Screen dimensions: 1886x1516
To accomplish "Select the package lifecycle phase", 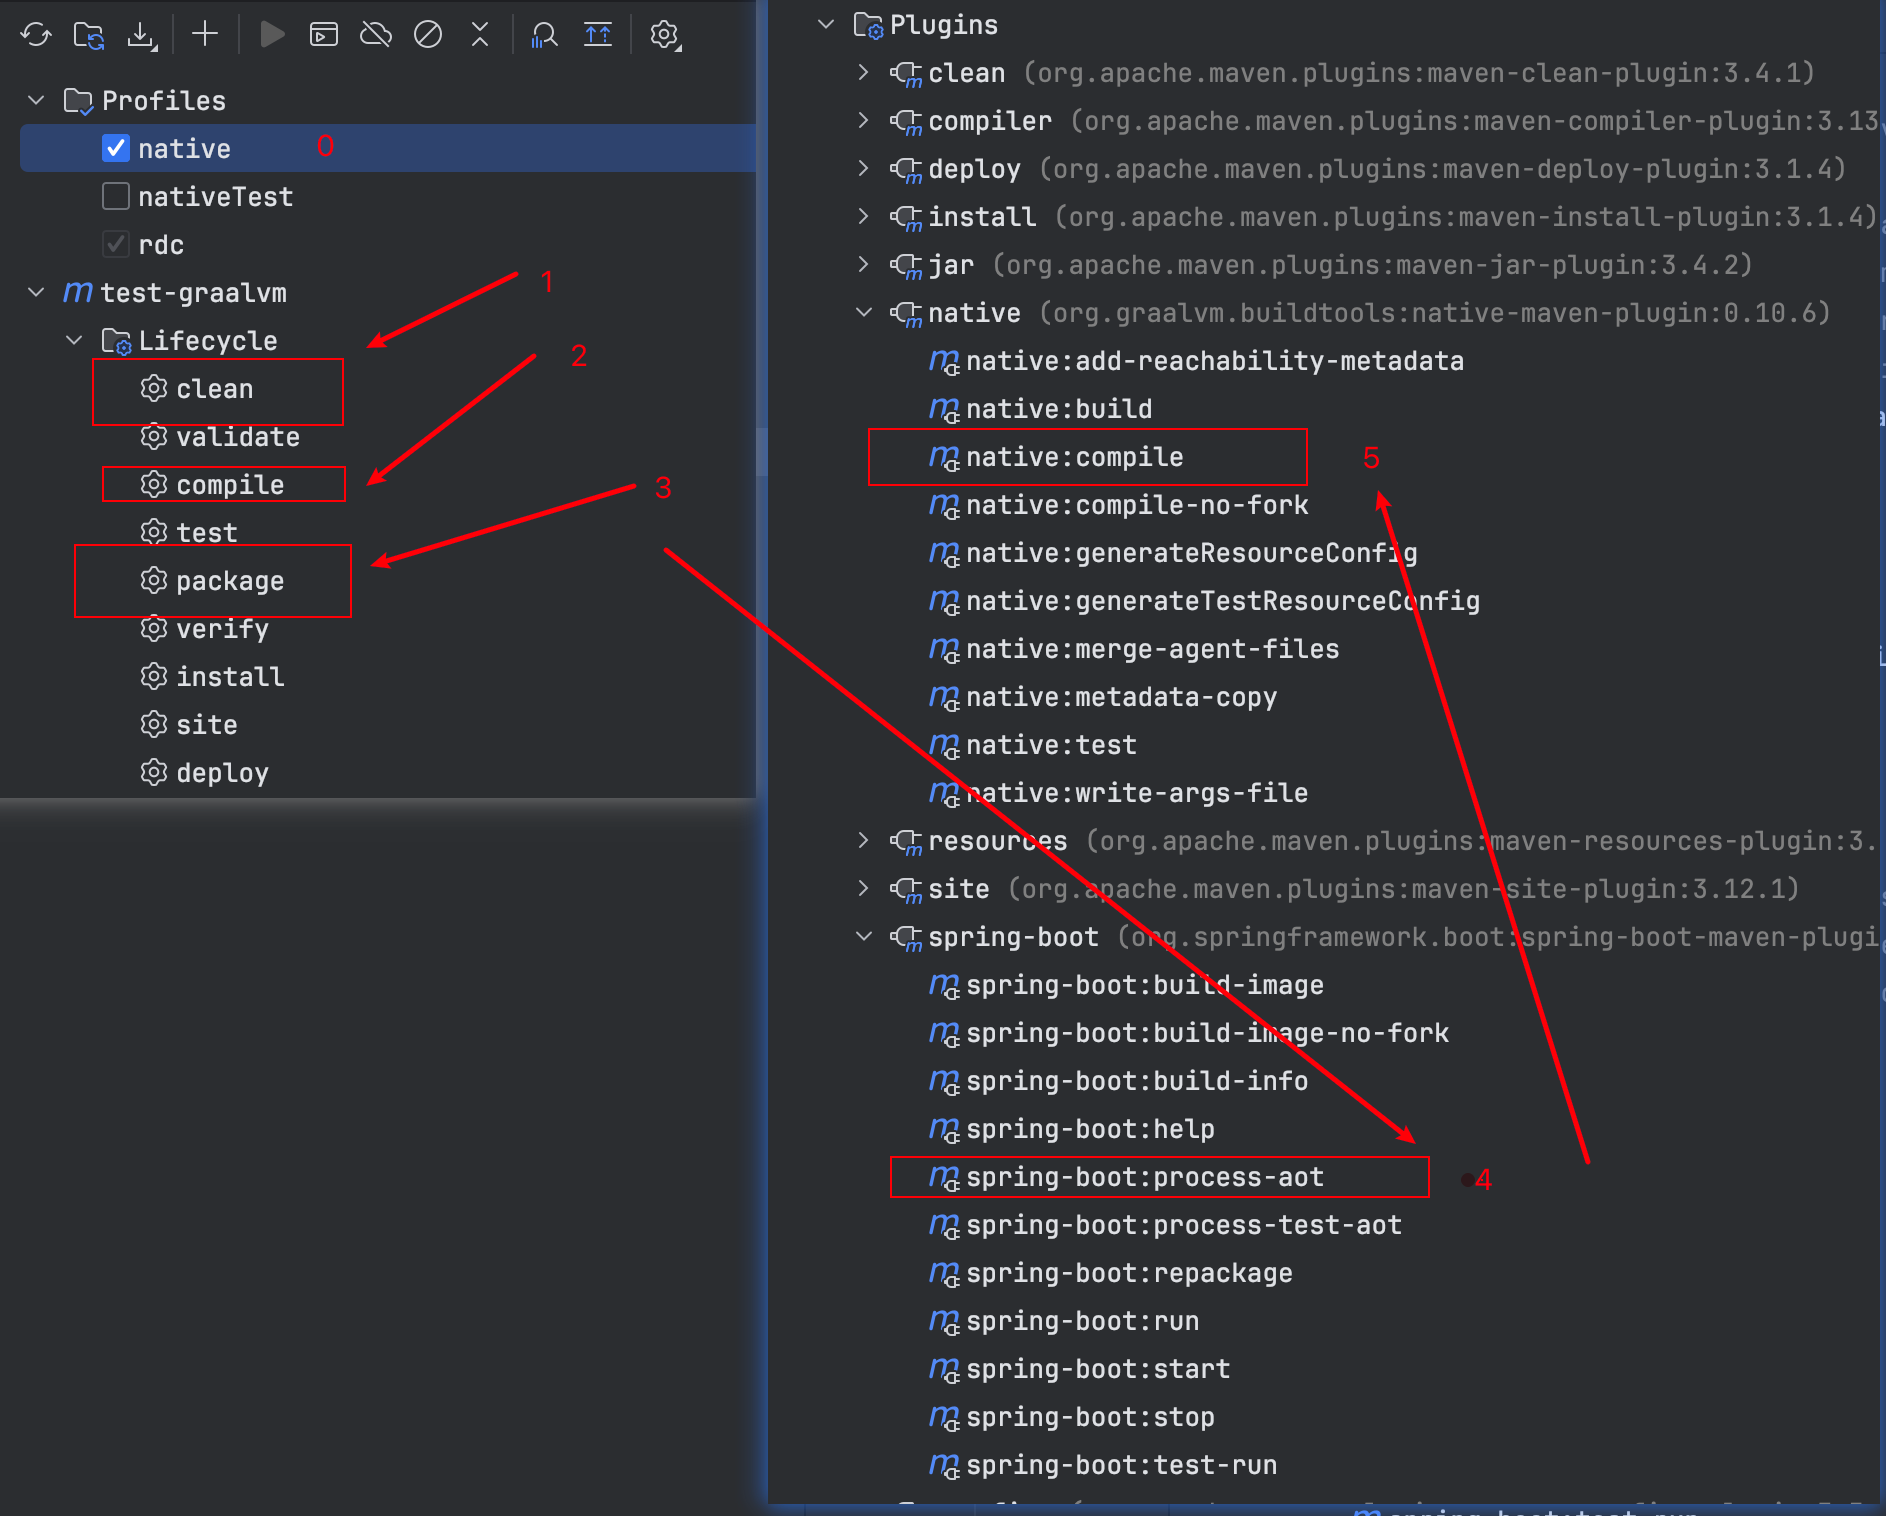I will tap(230, 580).
